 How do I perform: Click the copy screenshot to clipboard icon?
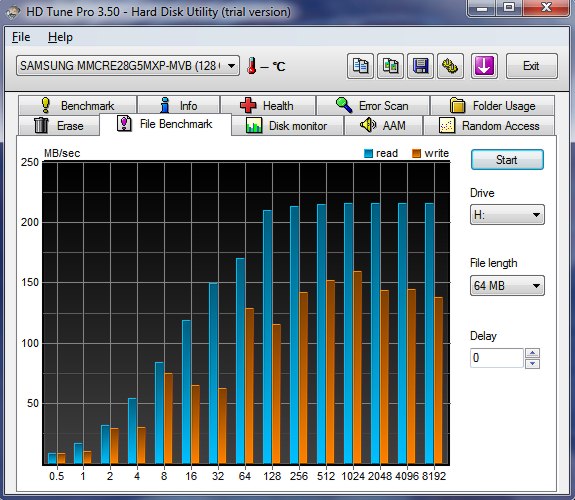[x=391, y=66]
